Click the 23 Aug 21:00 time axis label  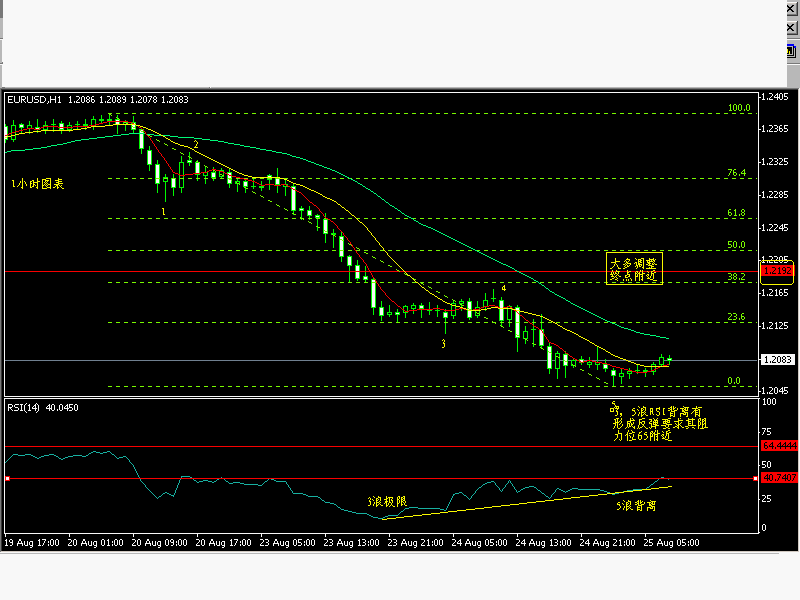pos(415,543)
